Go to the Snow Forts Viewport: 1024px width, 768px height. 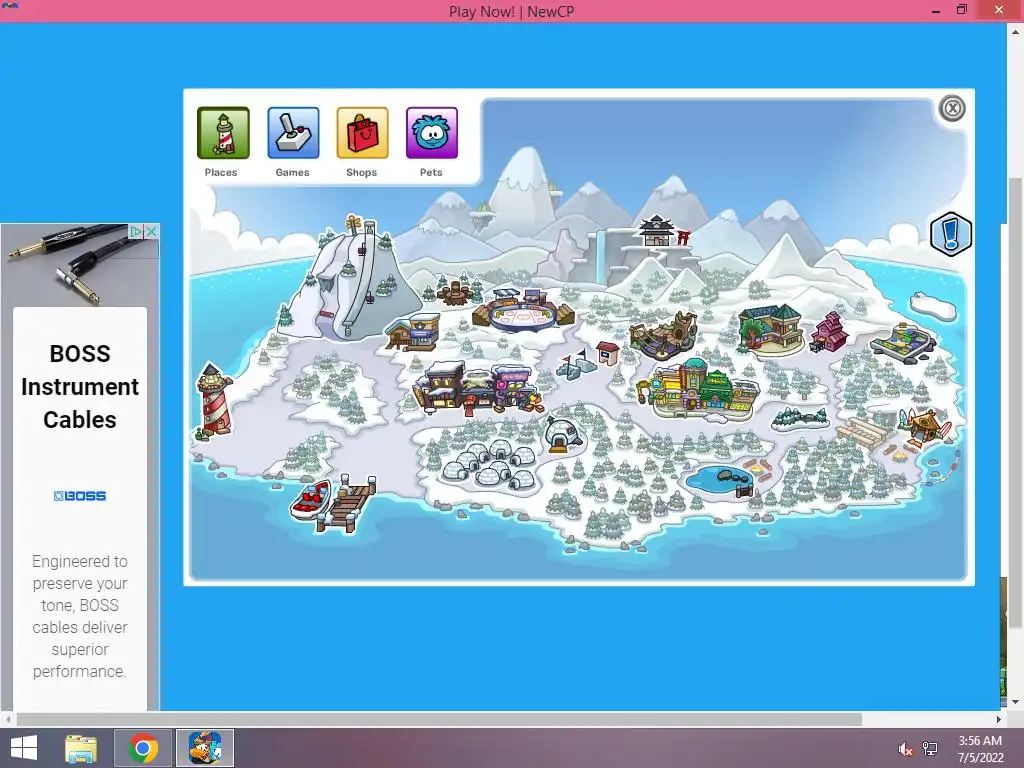(x=576, y=364)
